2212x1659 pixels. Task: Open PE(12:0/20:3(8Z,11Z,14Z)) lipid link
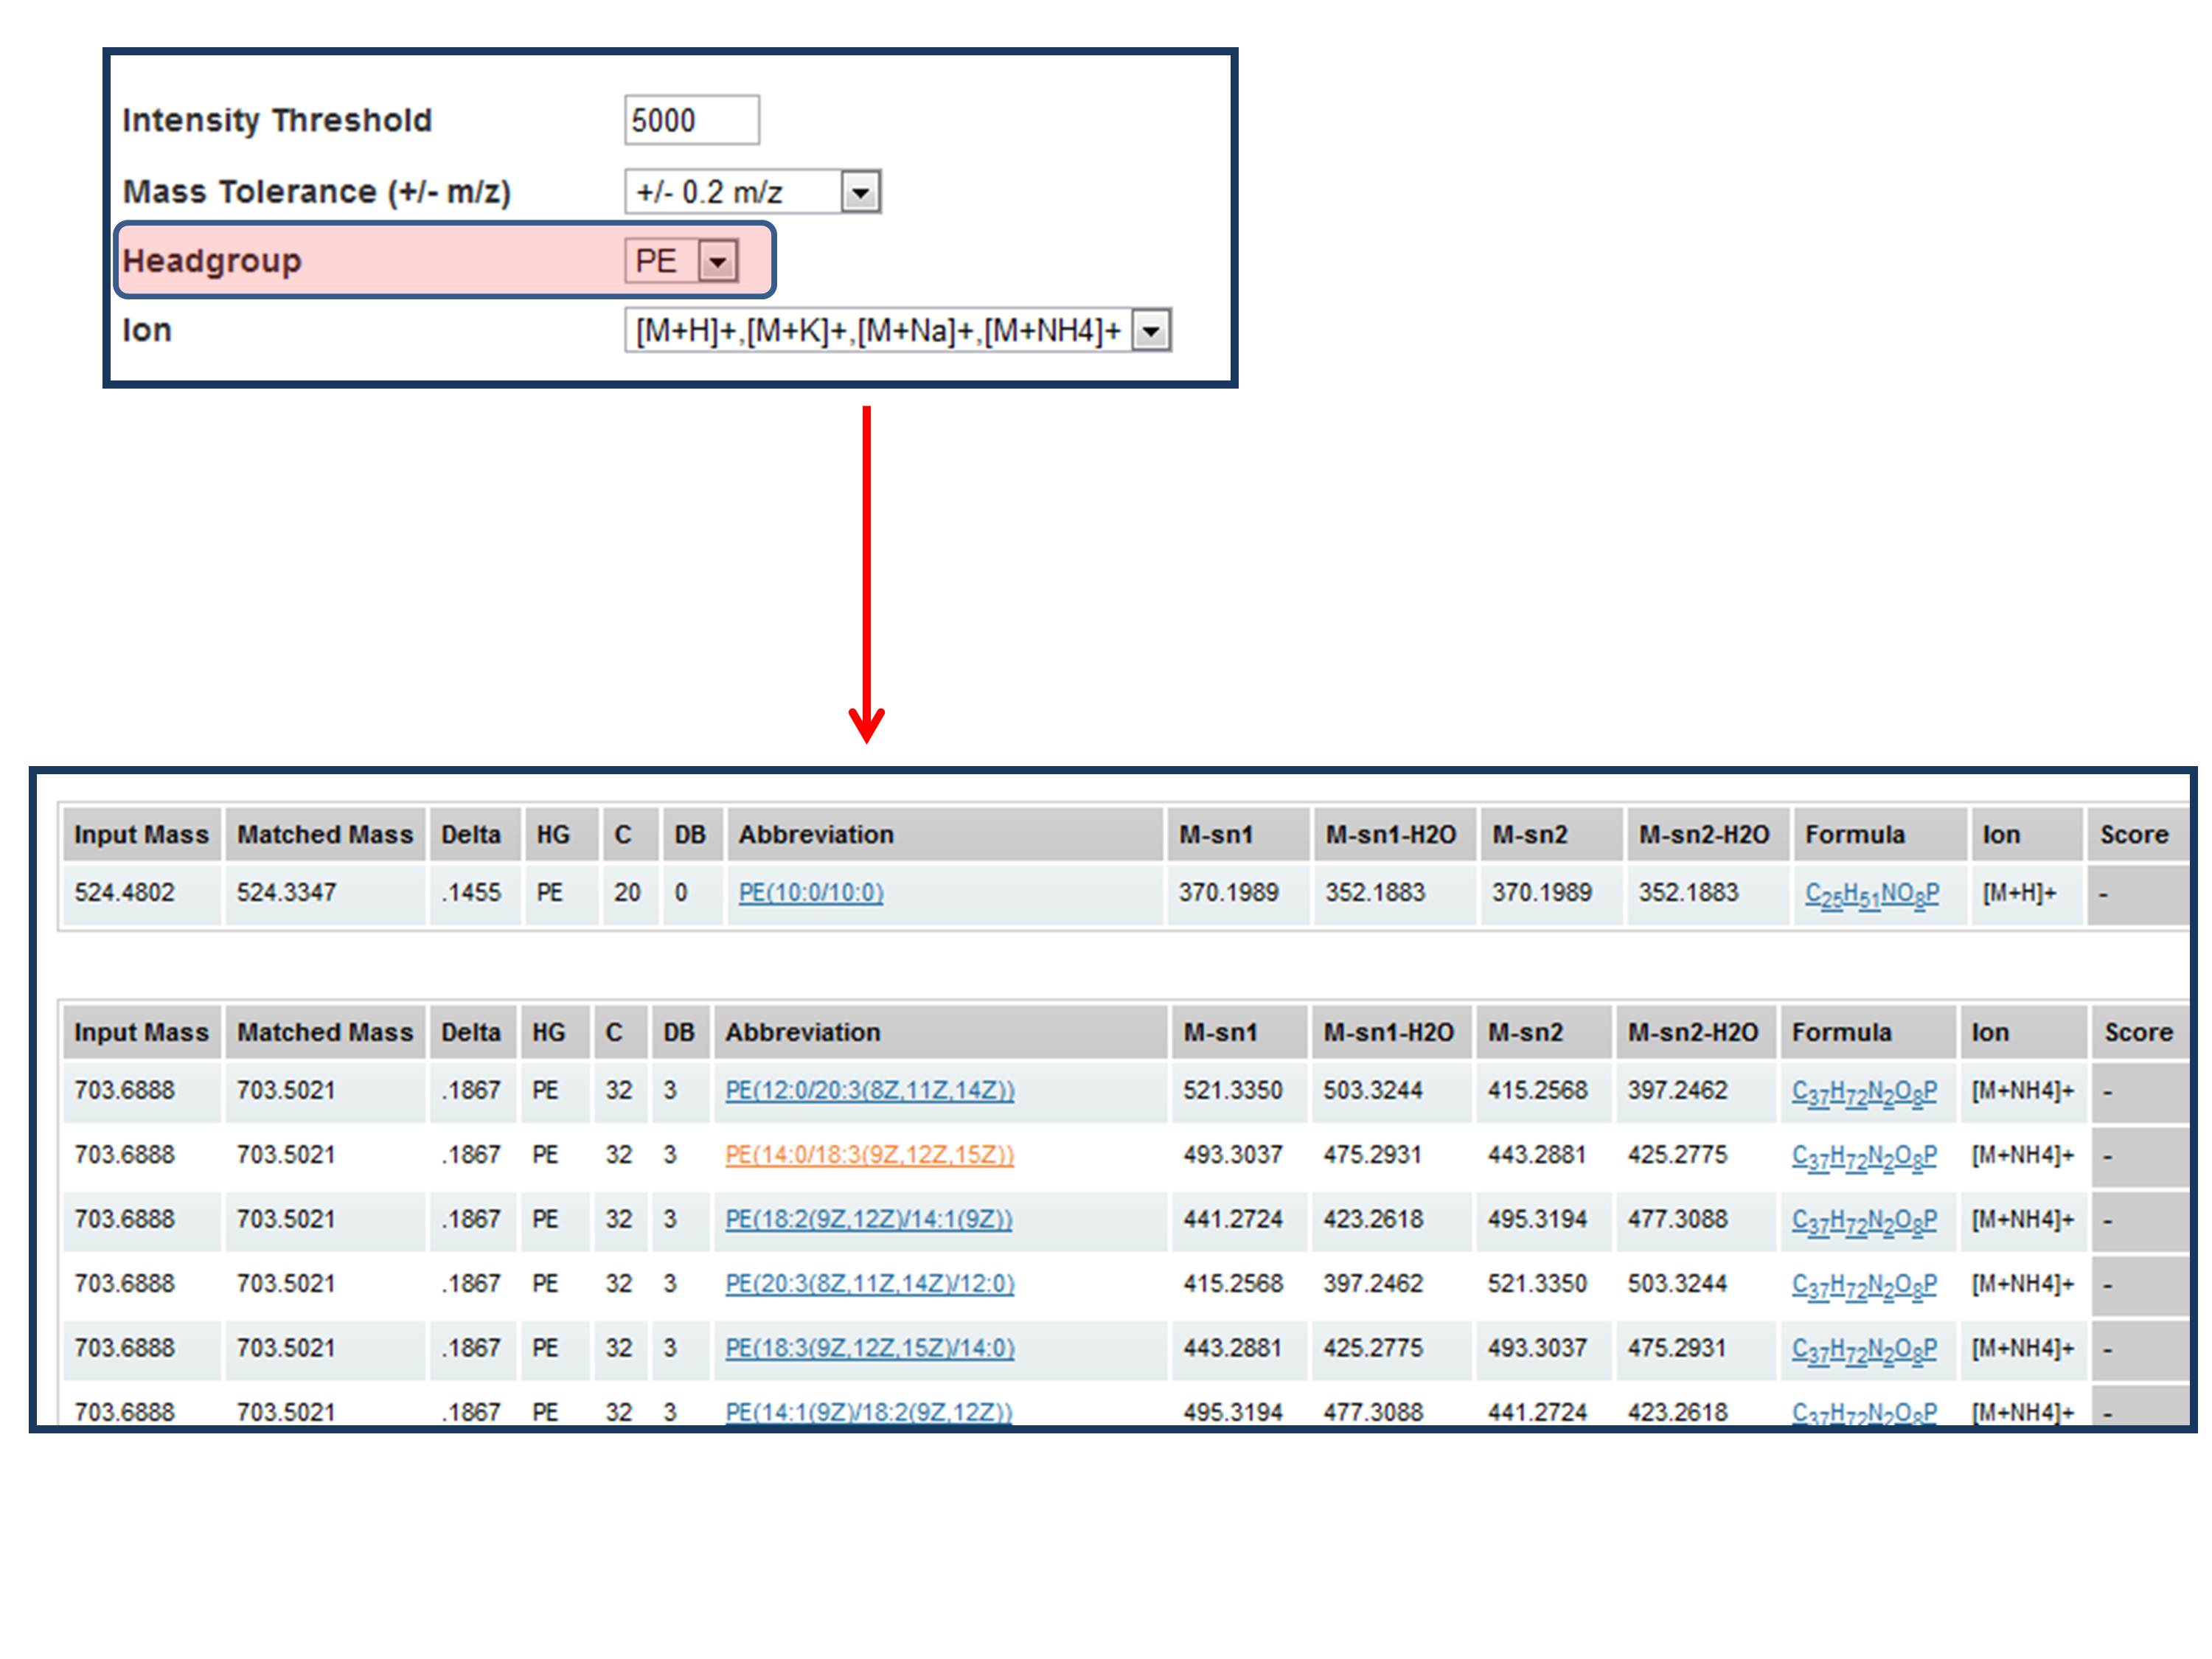click(x=869, y=1090)
